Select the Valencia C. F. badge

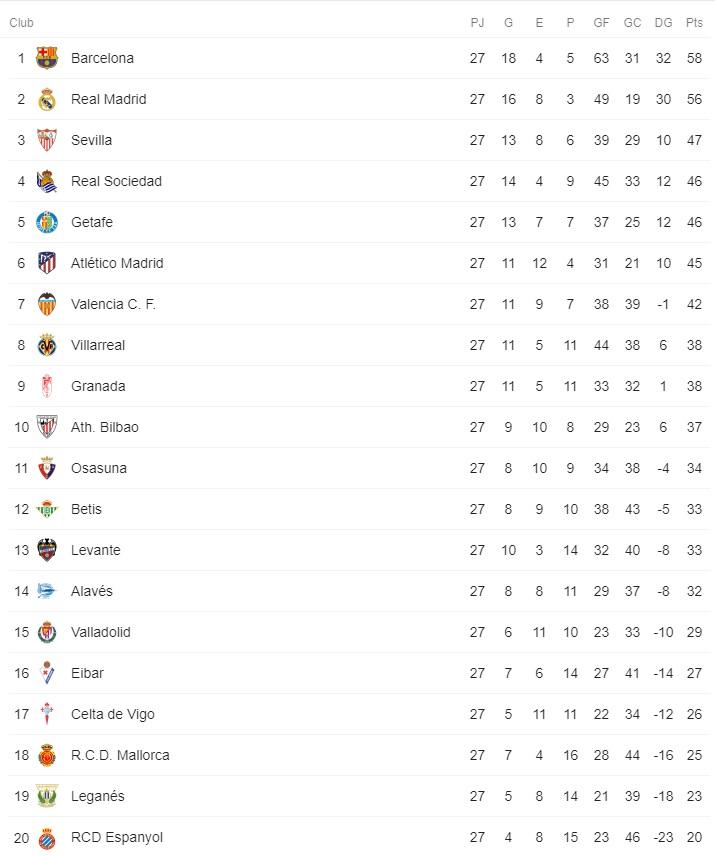point(47,304)
